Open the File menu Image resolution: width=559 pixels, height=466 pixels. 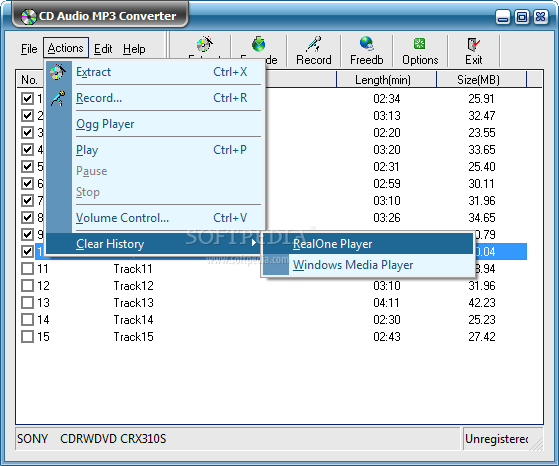pyautogui.click(x=29, y=48)
